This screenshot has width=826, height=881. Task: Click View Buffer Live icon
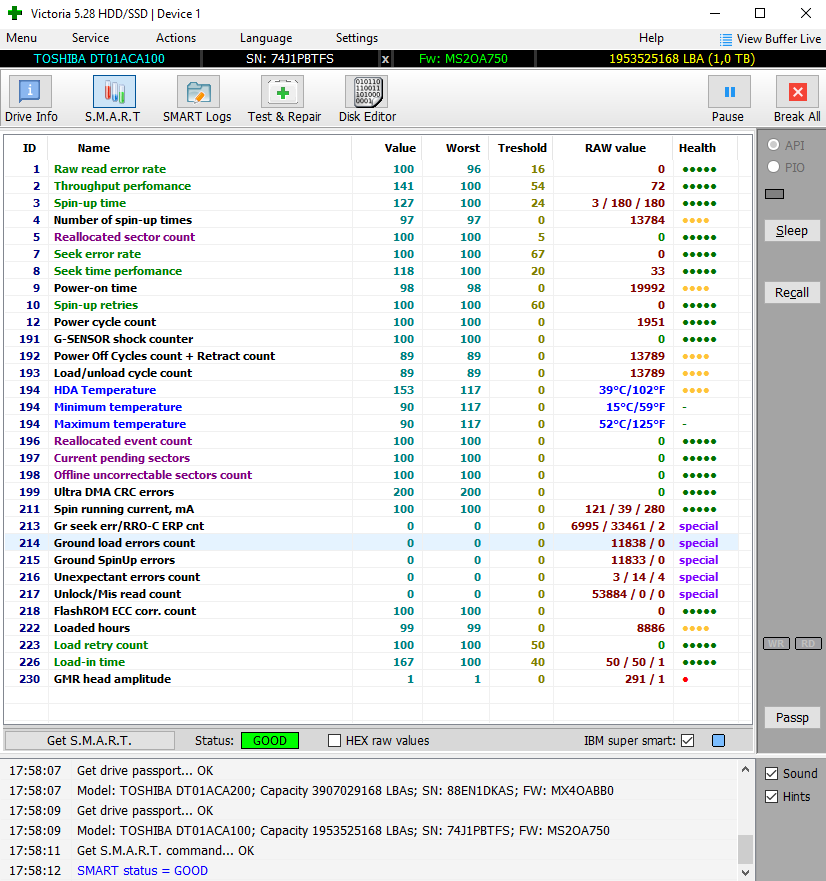click(x=725, y=39)
